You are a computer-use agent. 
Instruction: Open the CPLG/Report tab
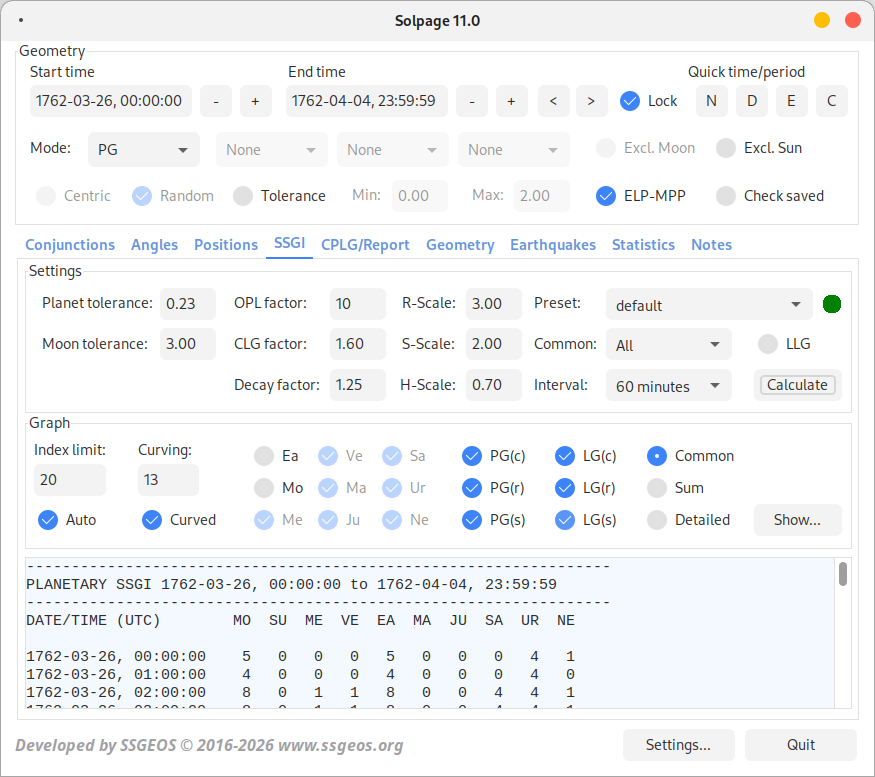pyautogui.click(x=366, y=245)
